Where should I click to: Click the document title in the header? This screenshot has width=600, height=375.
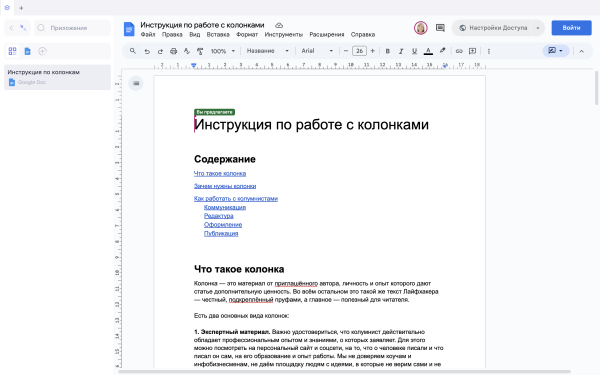202,25
